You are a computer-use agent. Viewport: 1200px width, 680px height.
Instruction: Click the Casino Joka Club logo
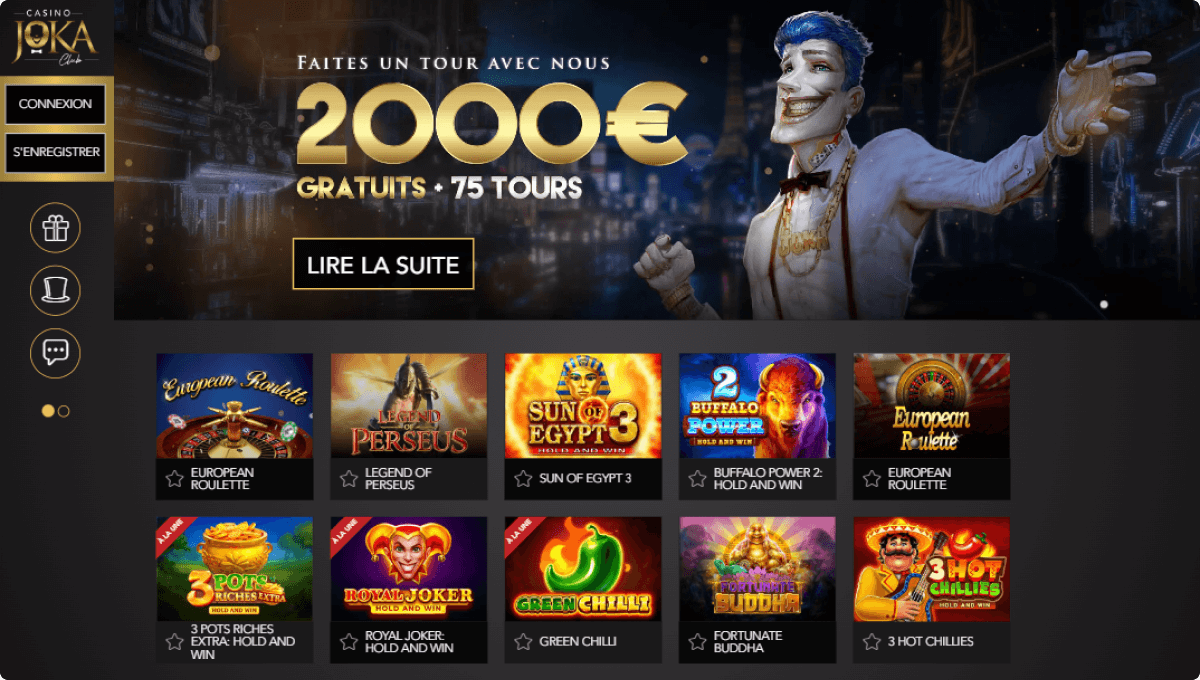pyautogui.click(x=55, y=36)
